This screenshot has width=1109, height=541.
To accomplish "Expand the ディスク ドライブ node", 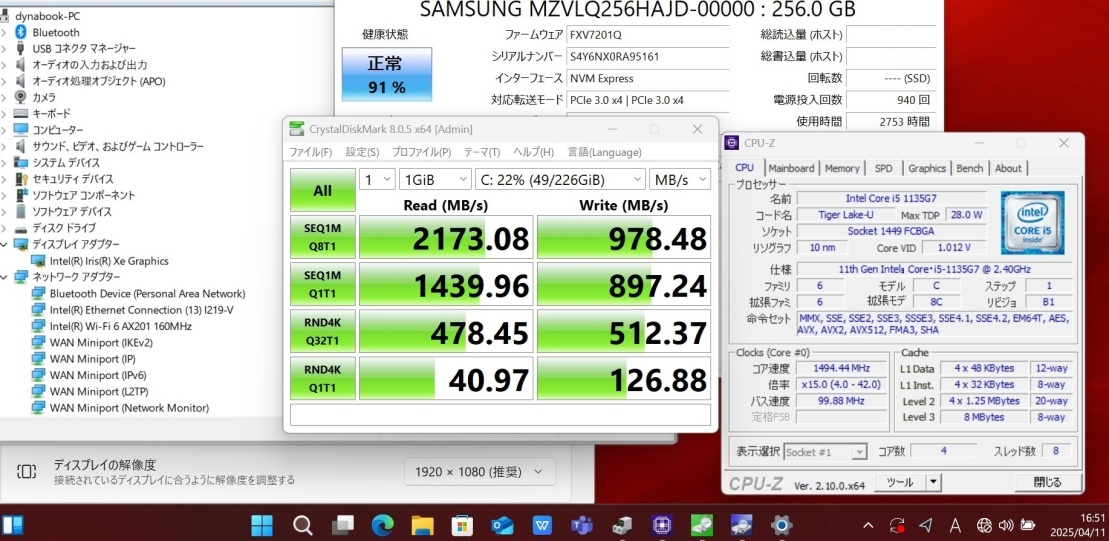I will pyautogui.click(x=5, y=228).
